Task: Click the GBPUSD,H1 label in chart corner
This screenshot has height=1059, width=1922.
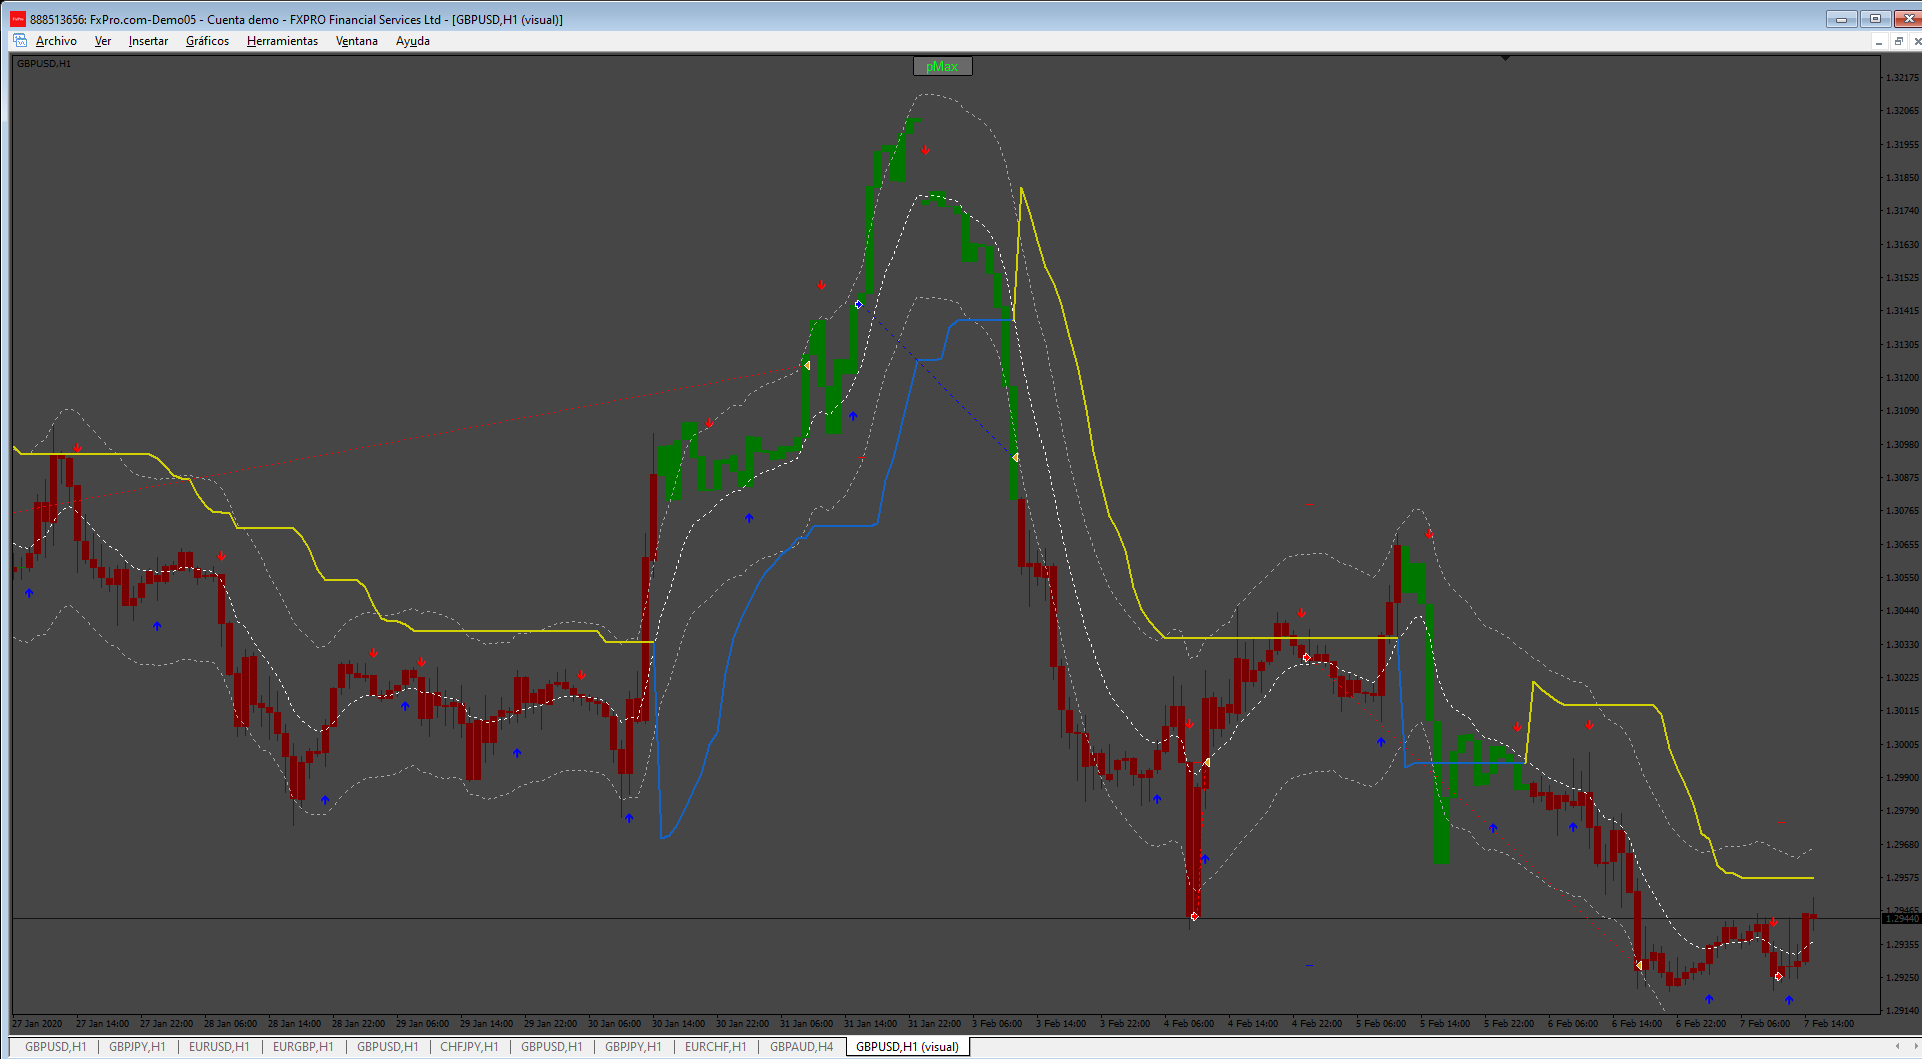Action: tap(44, 63)
